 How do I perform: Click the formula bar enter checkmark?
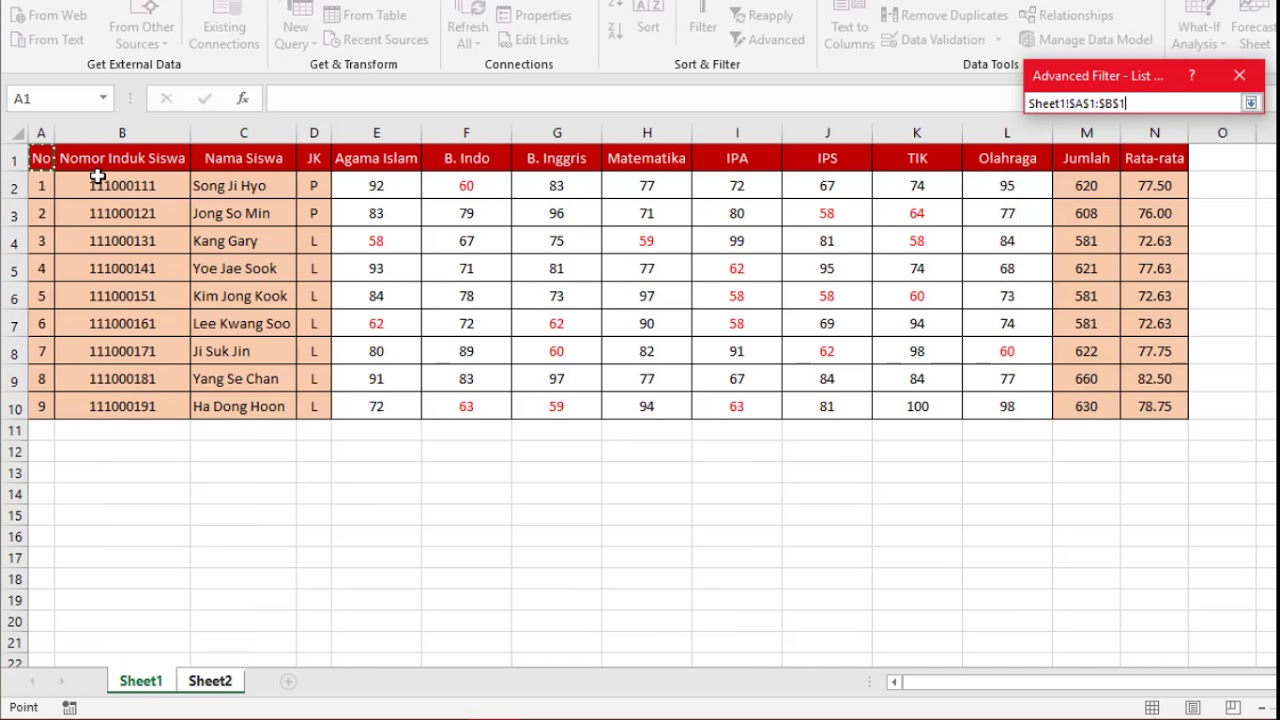click(205, 99)
